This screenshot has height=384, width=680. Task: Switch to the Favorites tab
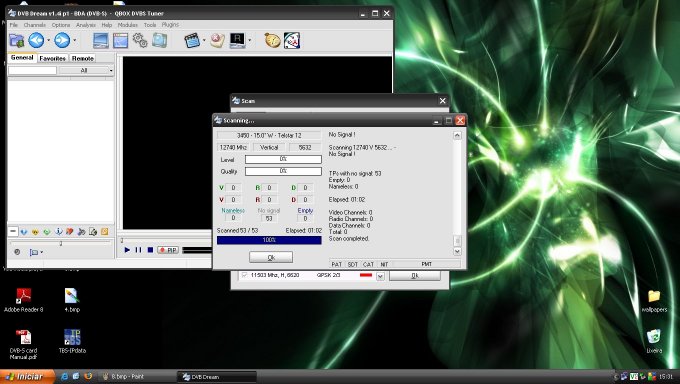click(x=52, y=58)
